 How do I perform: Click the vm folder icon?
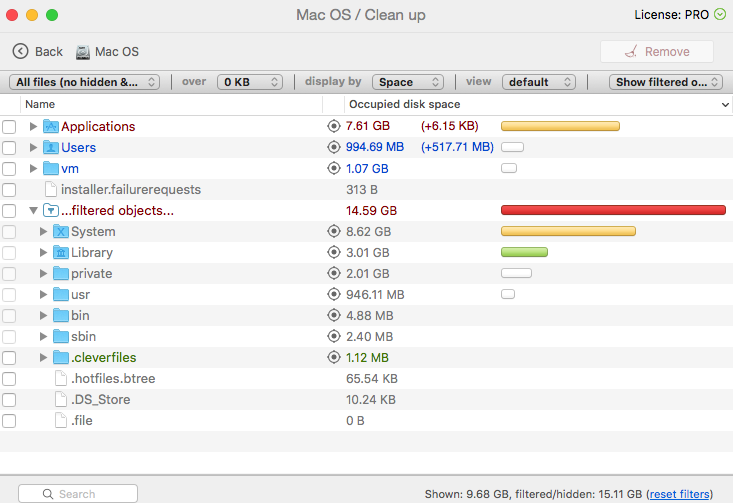click(50, 168)
